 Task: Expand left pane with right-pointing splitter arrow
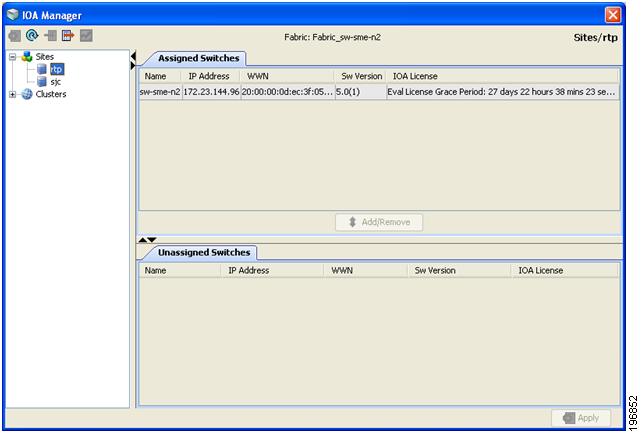(133, 65)
